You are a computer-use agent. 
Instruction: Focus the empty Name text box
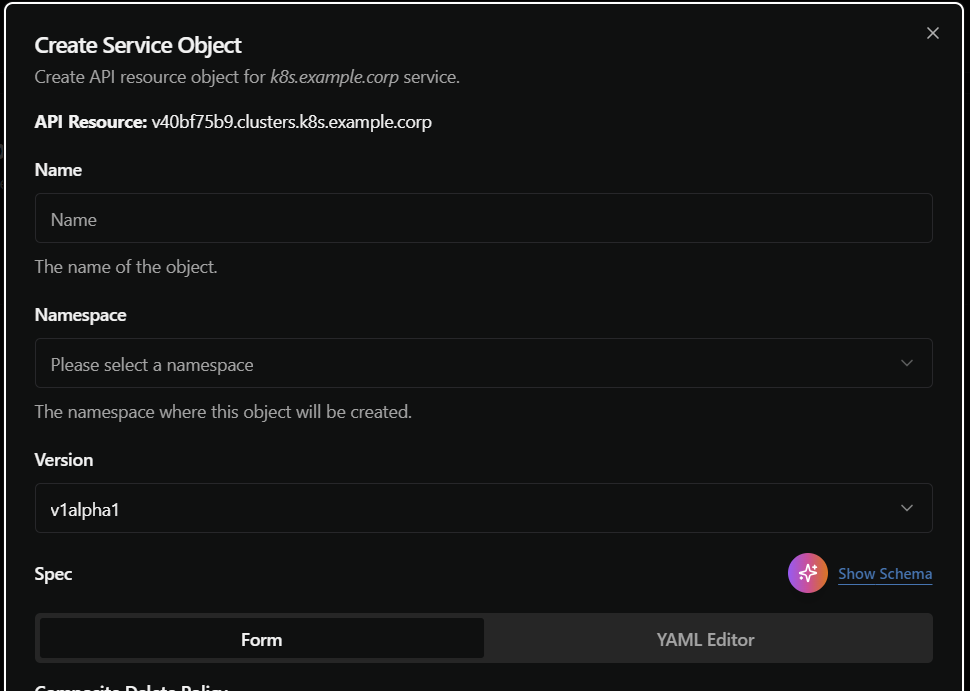click(484, 218)
